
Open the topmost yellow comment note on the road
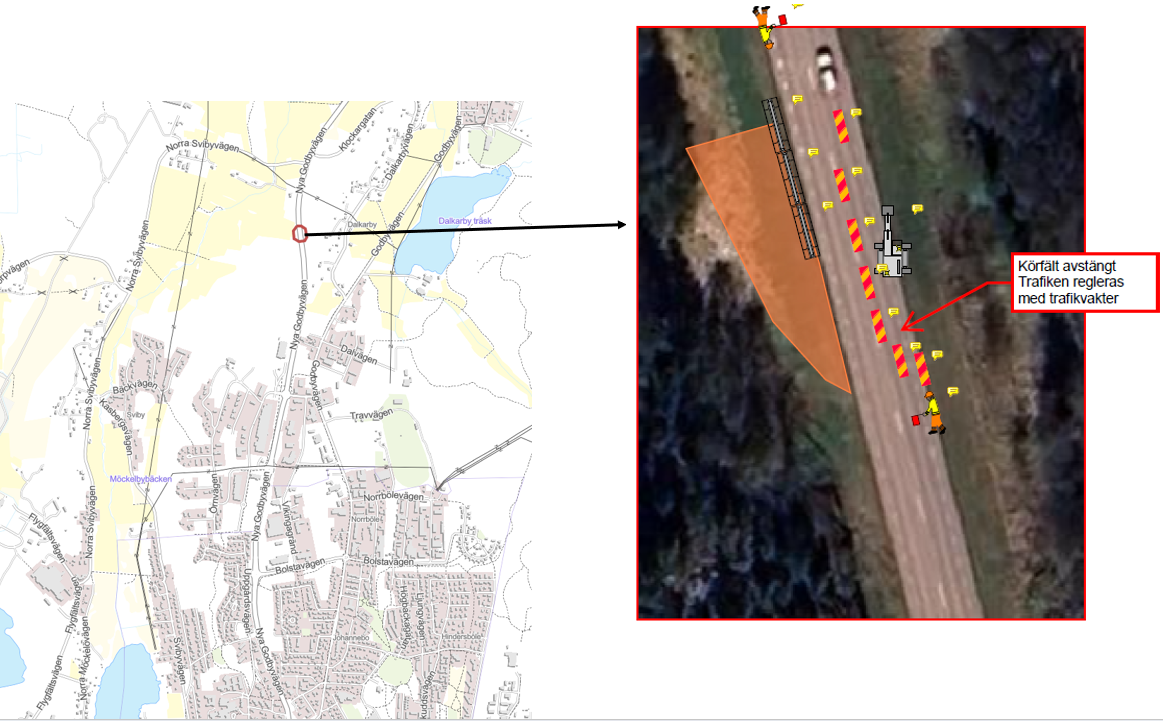pos(797,99)
